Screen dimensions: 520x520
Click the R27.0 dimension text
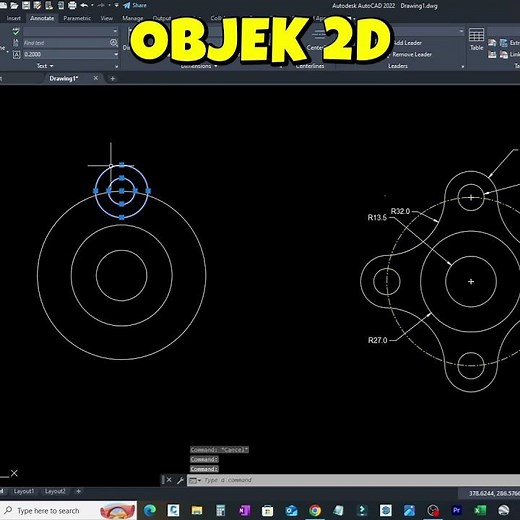[378, 340]
